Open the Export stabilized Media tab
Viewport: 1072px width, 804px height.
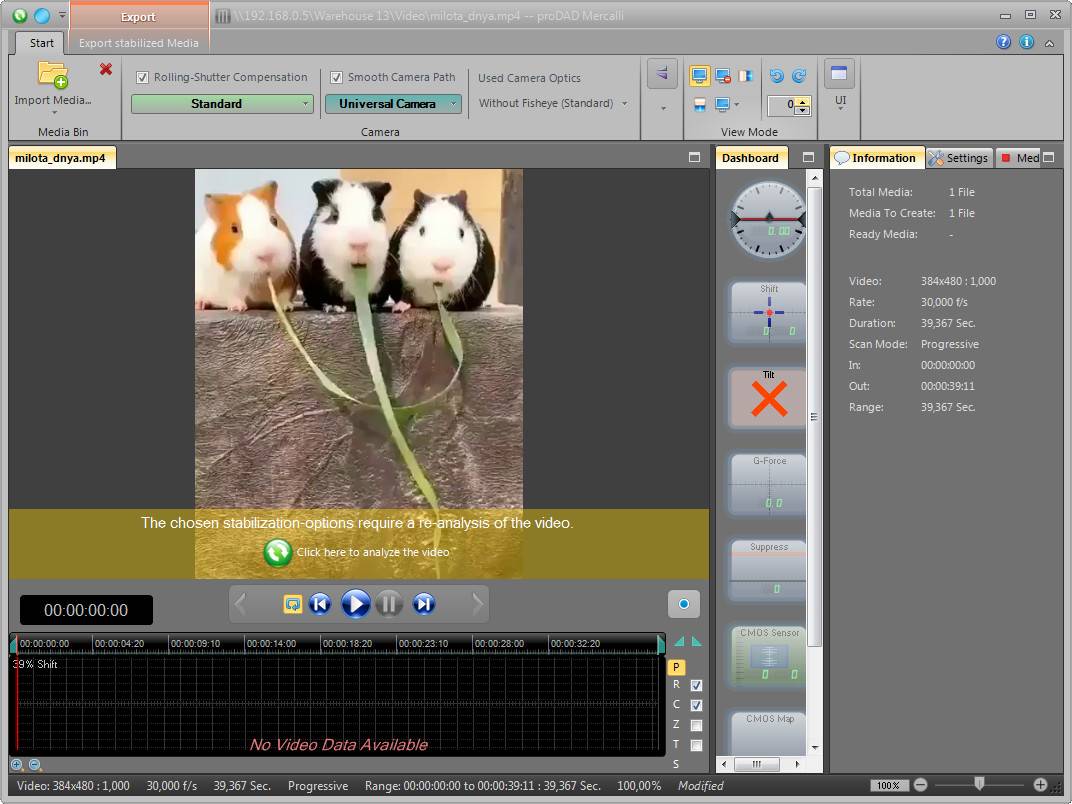click(x=138, y=43)
